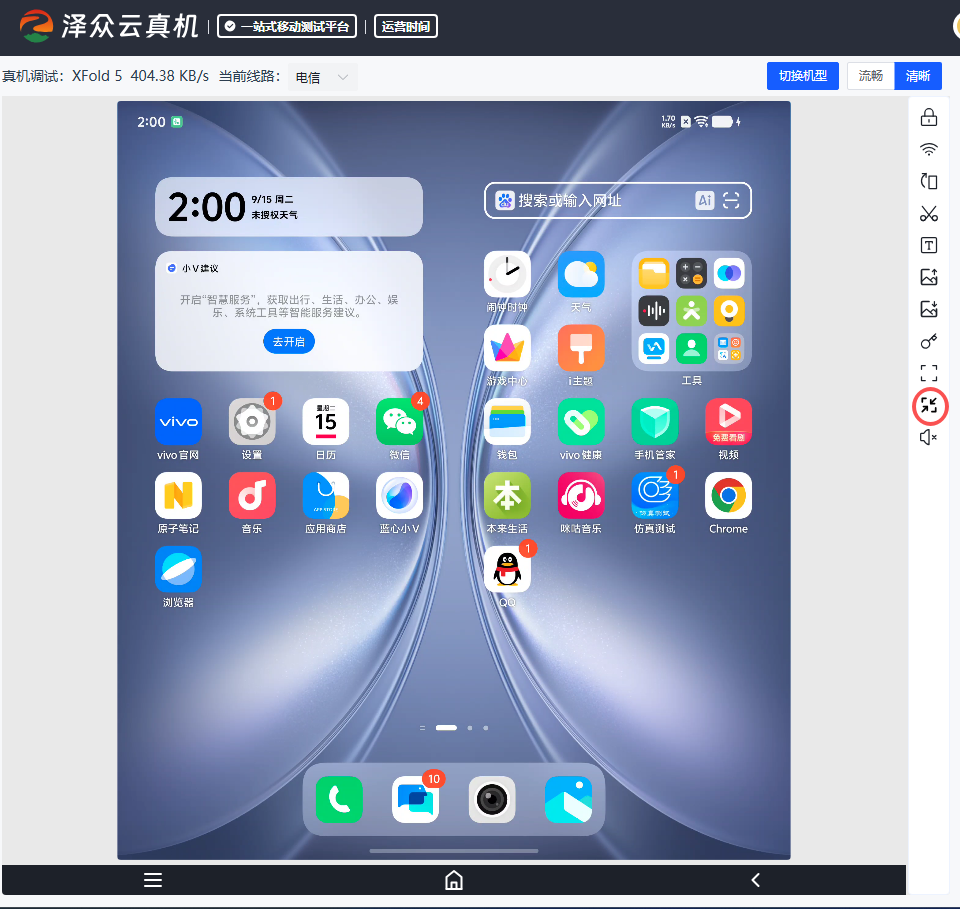Viewport: 960px width, 909px height.
Task: Open the i主题 theme app
Action: 581,348
